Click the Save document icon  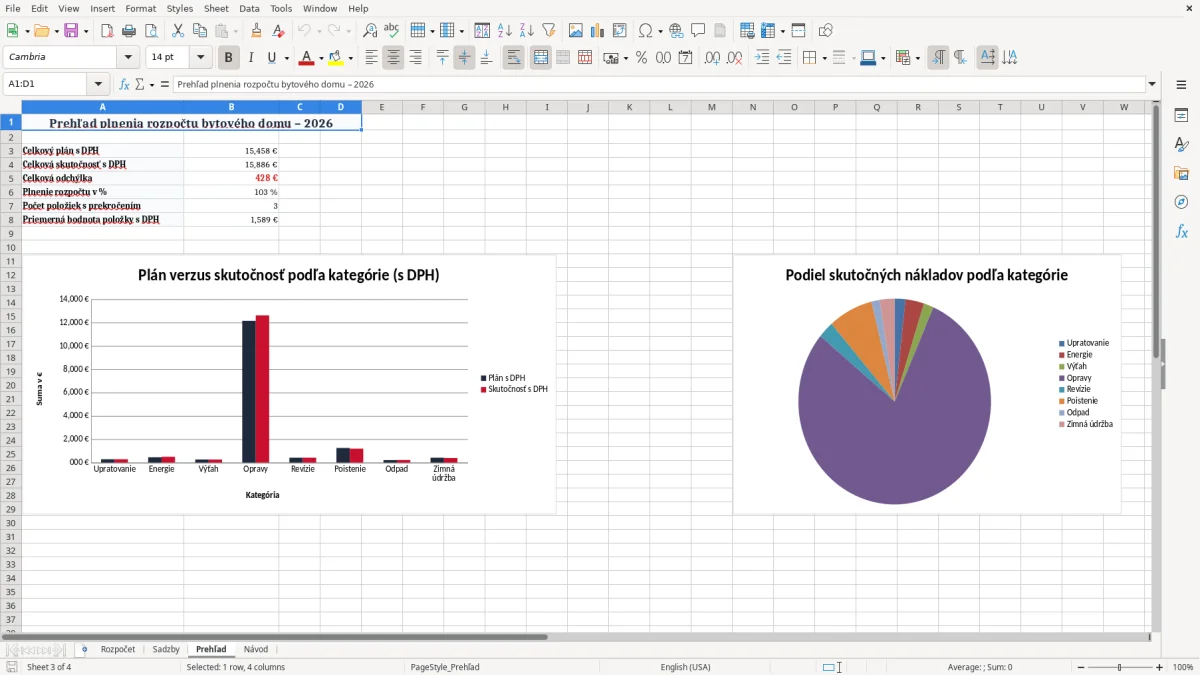70,31
